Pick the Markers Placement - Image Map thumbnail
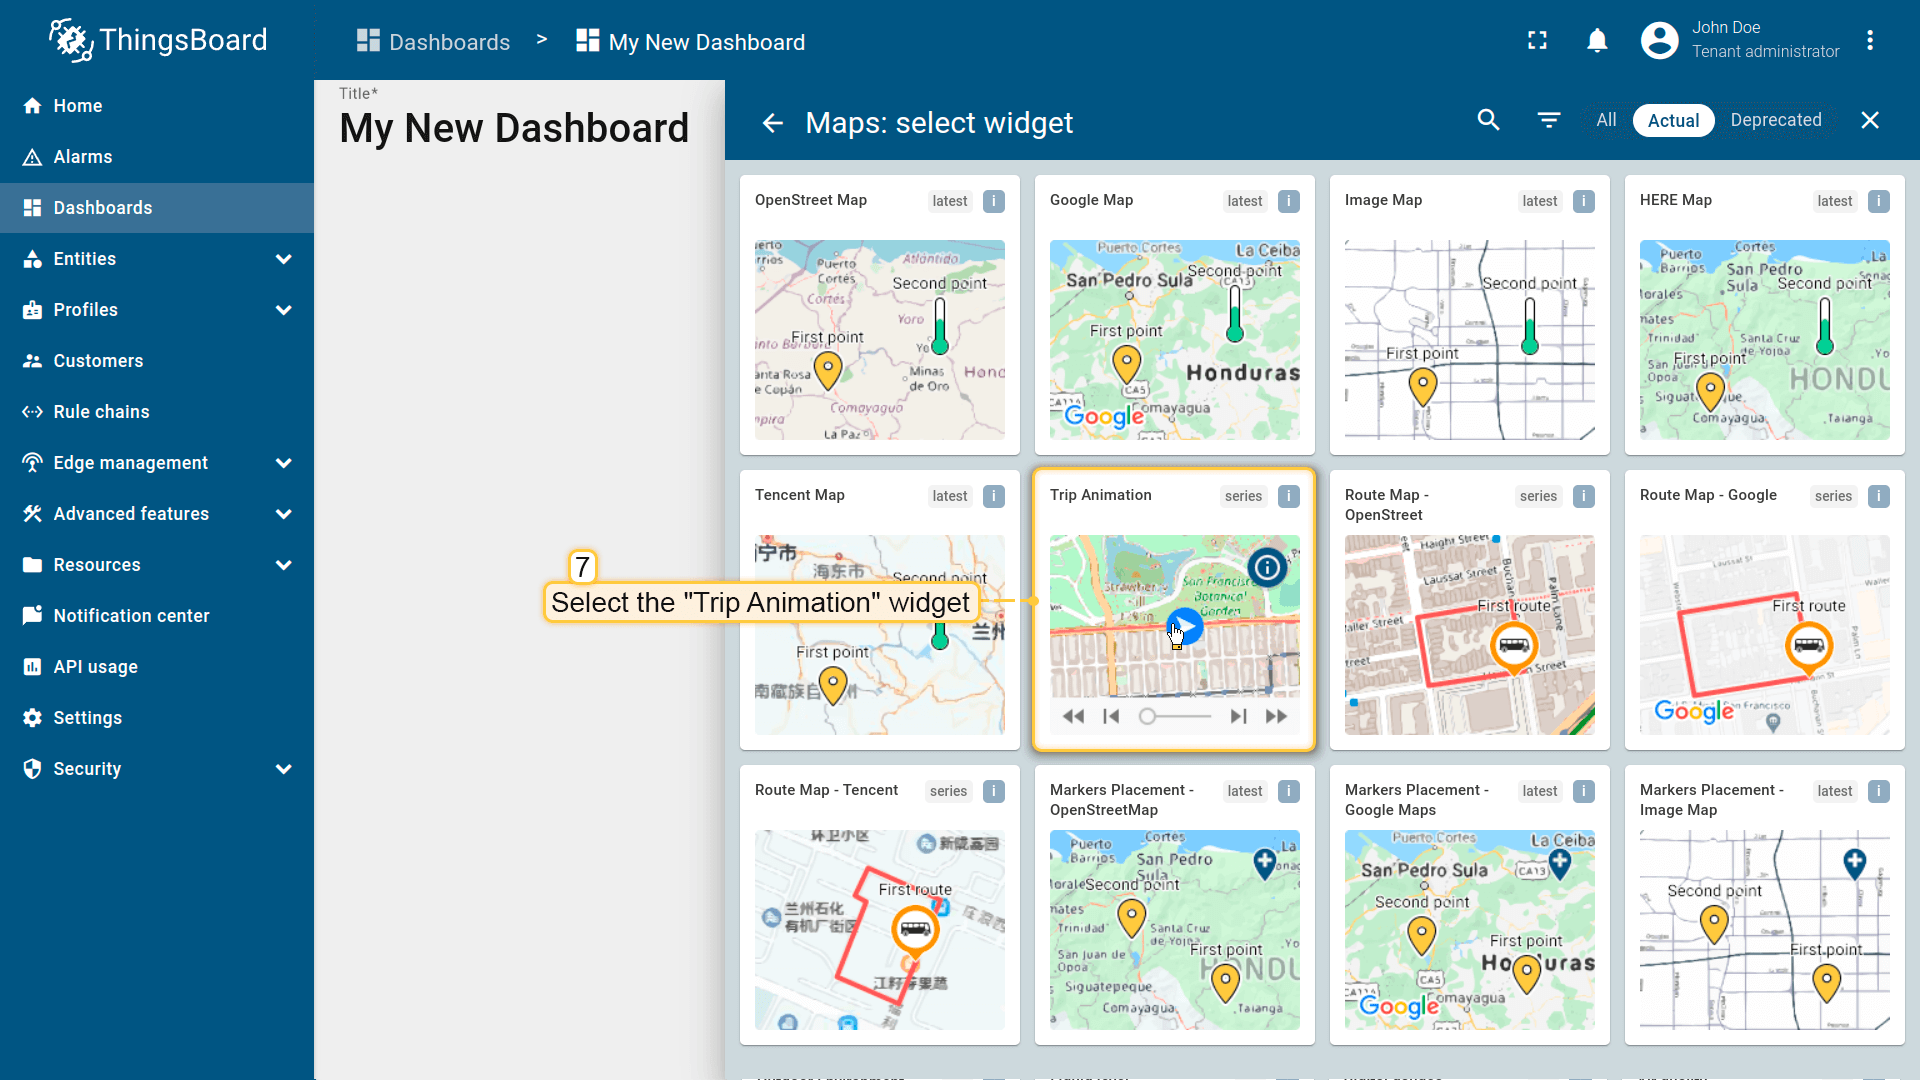Screen dimensions: 1920x1080 pos(1765,930)
